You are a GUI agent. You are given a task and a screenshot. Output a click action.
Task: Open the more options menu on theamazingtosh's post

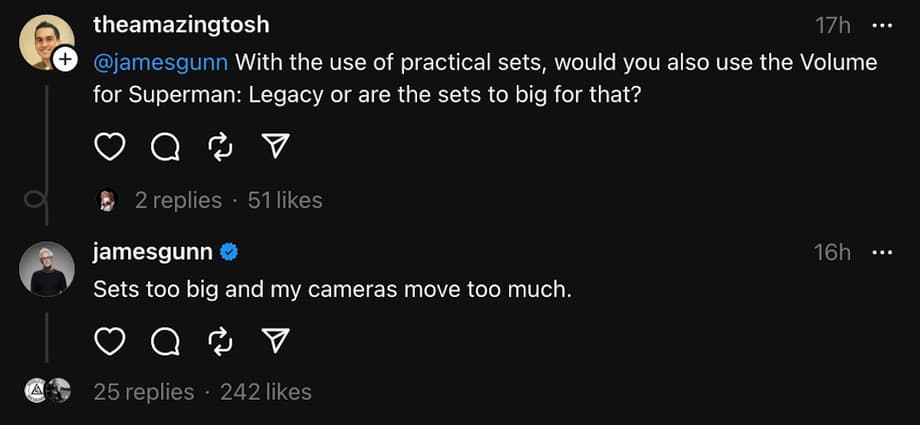point(881,25)
